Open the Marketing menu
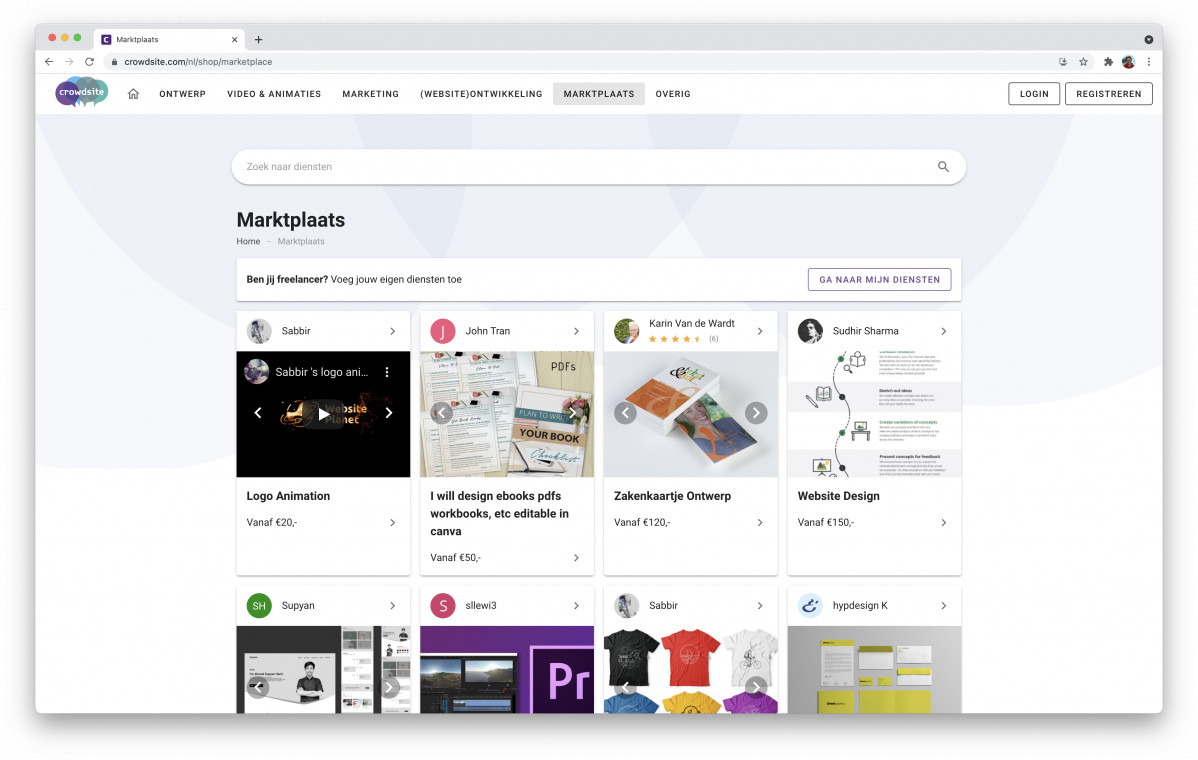 tap(370, 94)
